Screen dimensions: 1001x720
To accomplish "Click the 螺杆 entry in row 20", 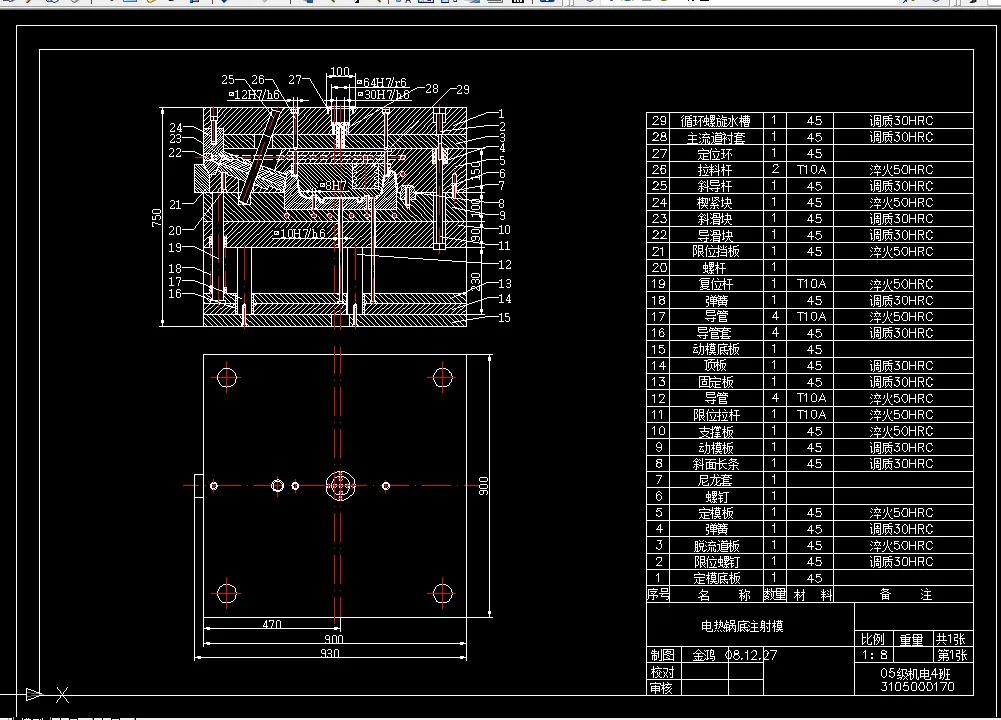I will (x=715, y=268).
